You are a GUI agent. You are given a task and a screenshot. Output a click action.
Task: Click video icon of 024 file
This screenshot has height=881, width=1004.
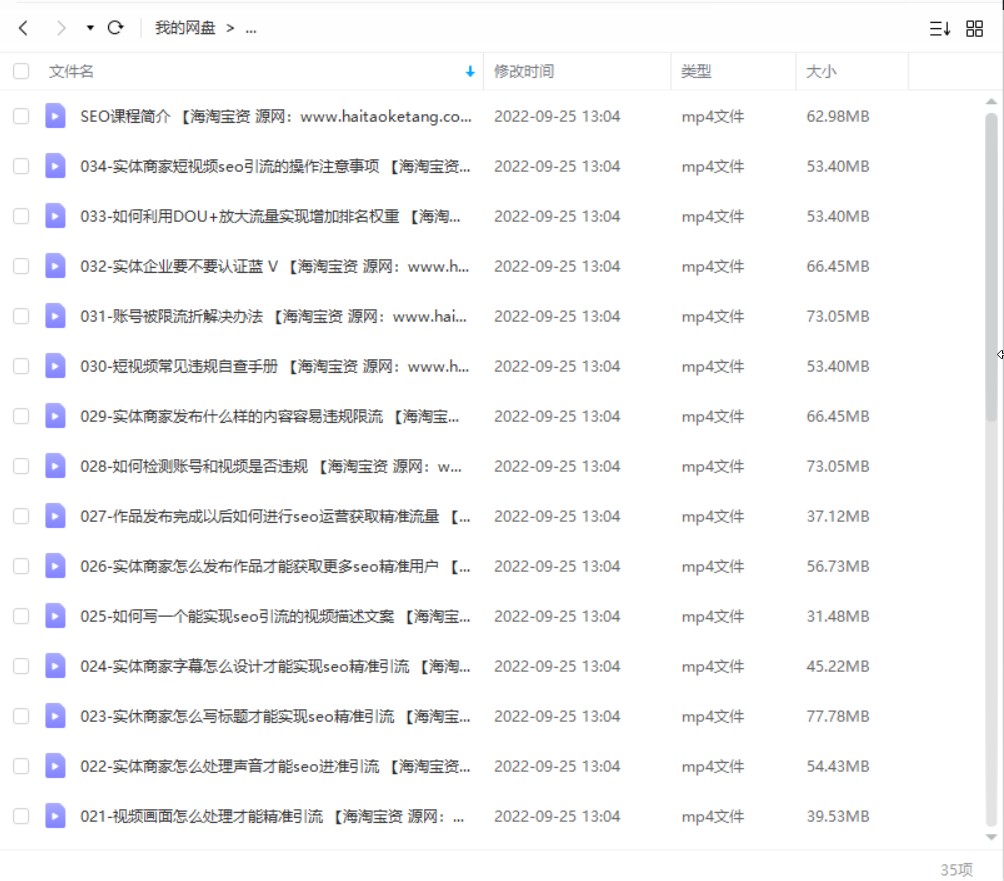[55, 666]
